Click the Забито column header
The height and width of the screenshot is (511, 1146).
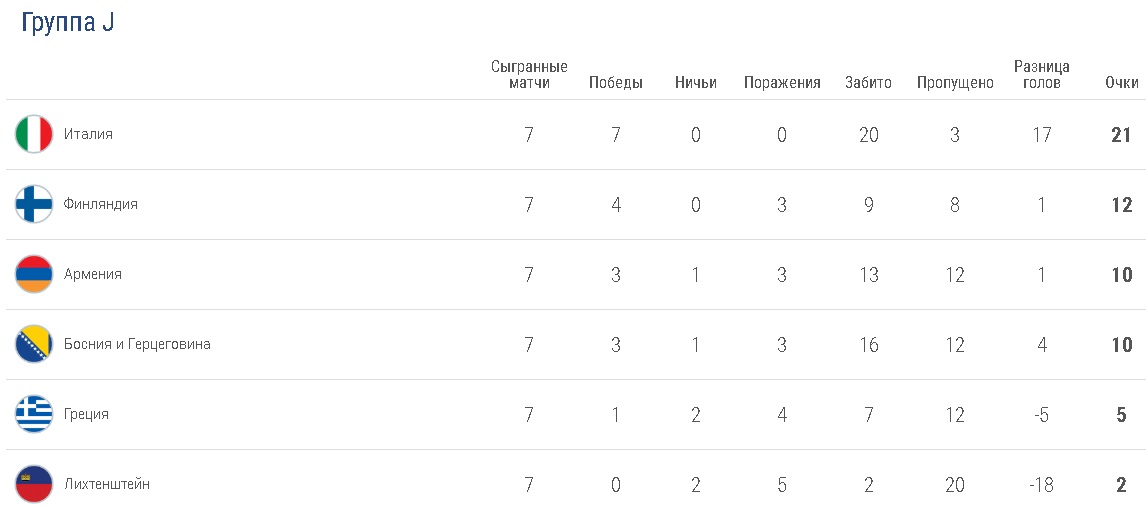pos(868,83)
